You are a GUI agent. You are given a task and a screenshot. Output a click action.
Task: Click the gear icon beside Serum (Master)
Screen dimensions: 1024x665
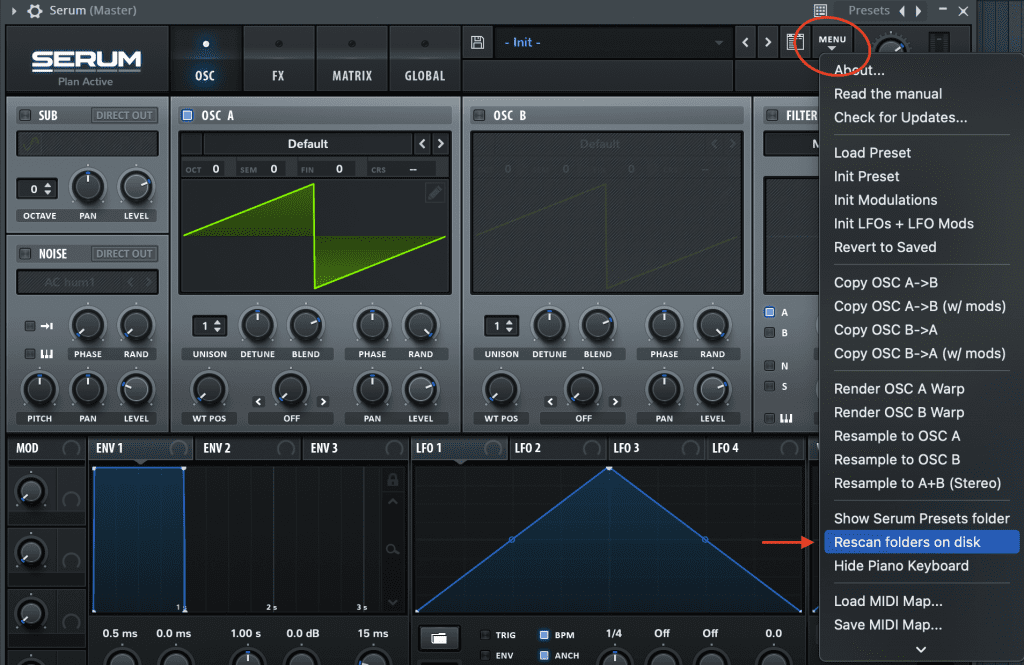(35, 10)
